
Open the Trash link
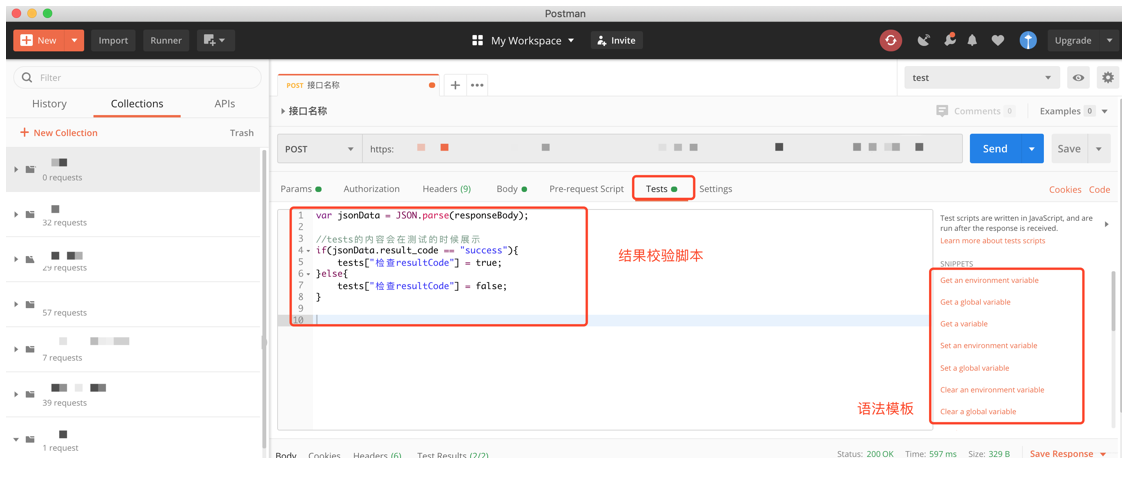(x=242, y=133)
